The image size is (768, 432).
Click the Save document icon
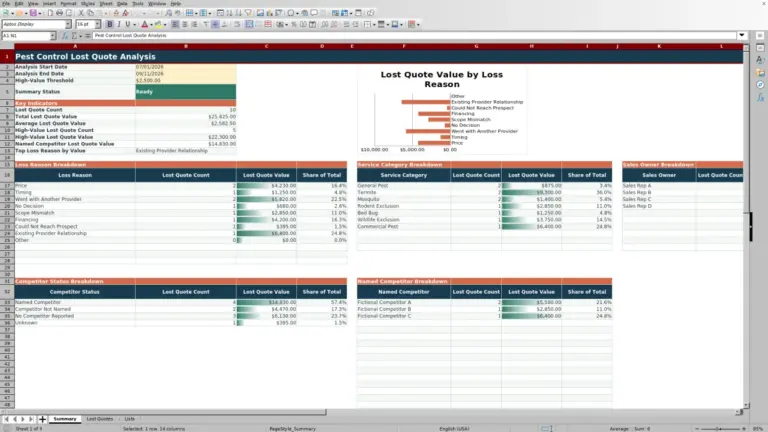coord(33,13)
